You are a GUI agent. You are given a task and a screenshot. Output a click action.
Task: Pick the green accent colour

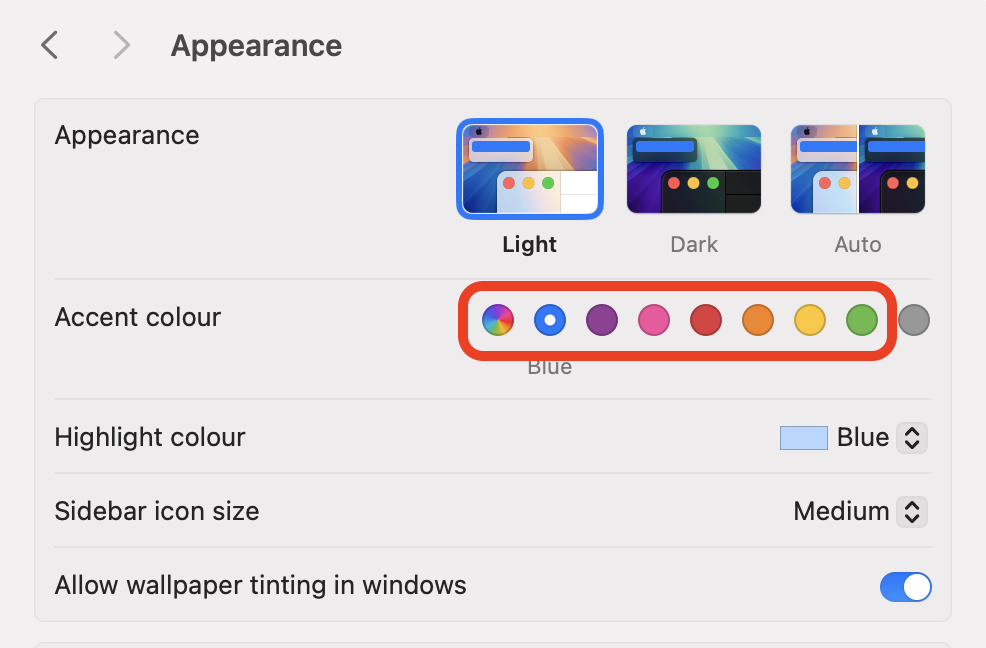(862, 320)
